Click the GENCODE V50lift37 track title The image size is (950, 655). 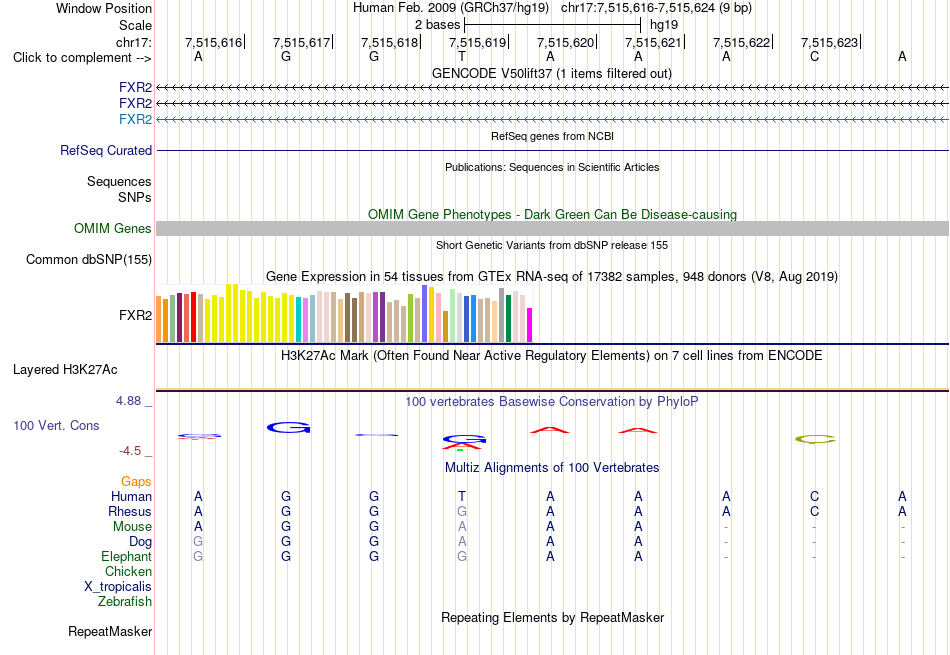tap(551, 73)
